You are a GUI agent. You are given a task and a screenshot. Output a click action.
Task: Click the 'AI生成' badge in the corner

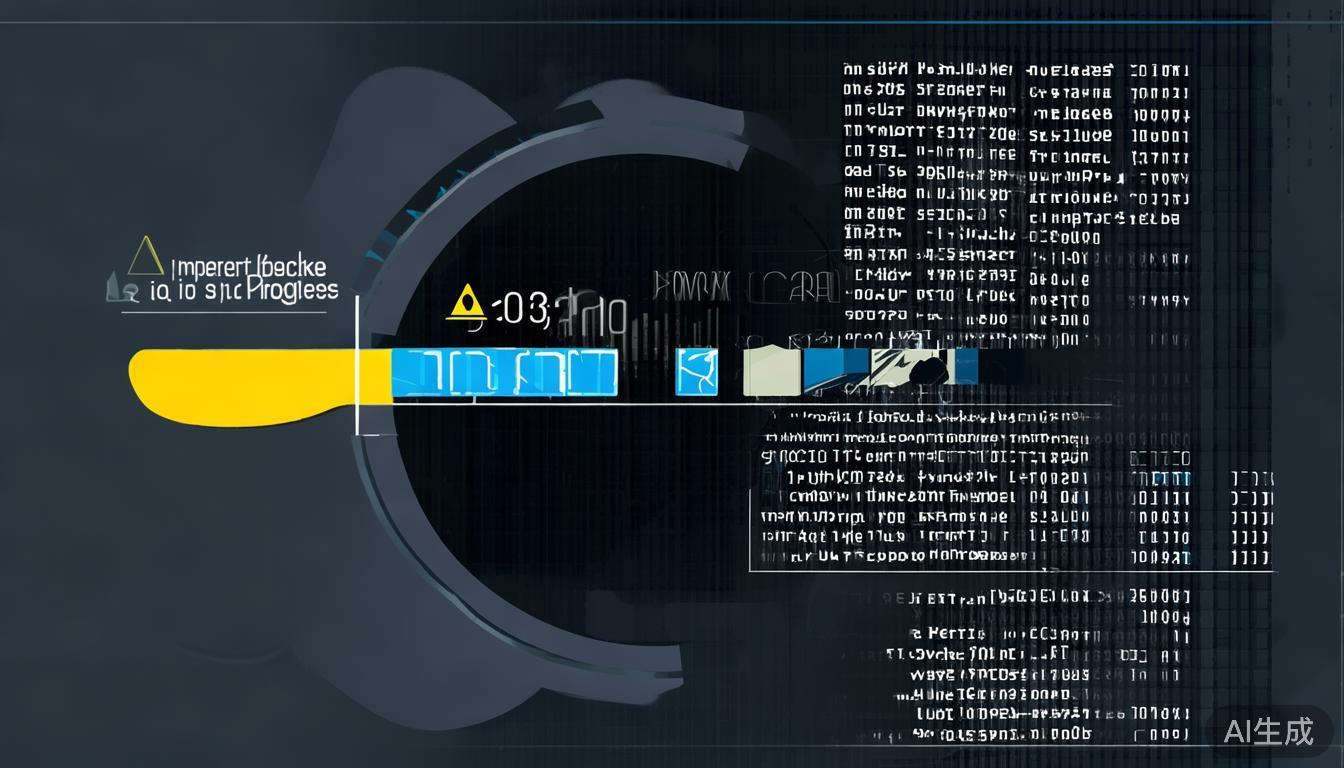coord(1268,731)
